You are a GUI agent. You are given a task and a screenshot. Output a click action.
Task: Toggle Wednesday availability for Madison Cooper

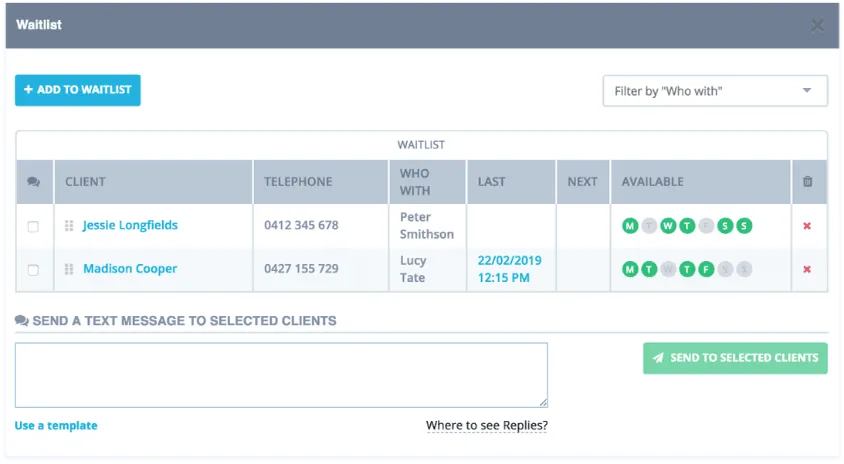668,269
